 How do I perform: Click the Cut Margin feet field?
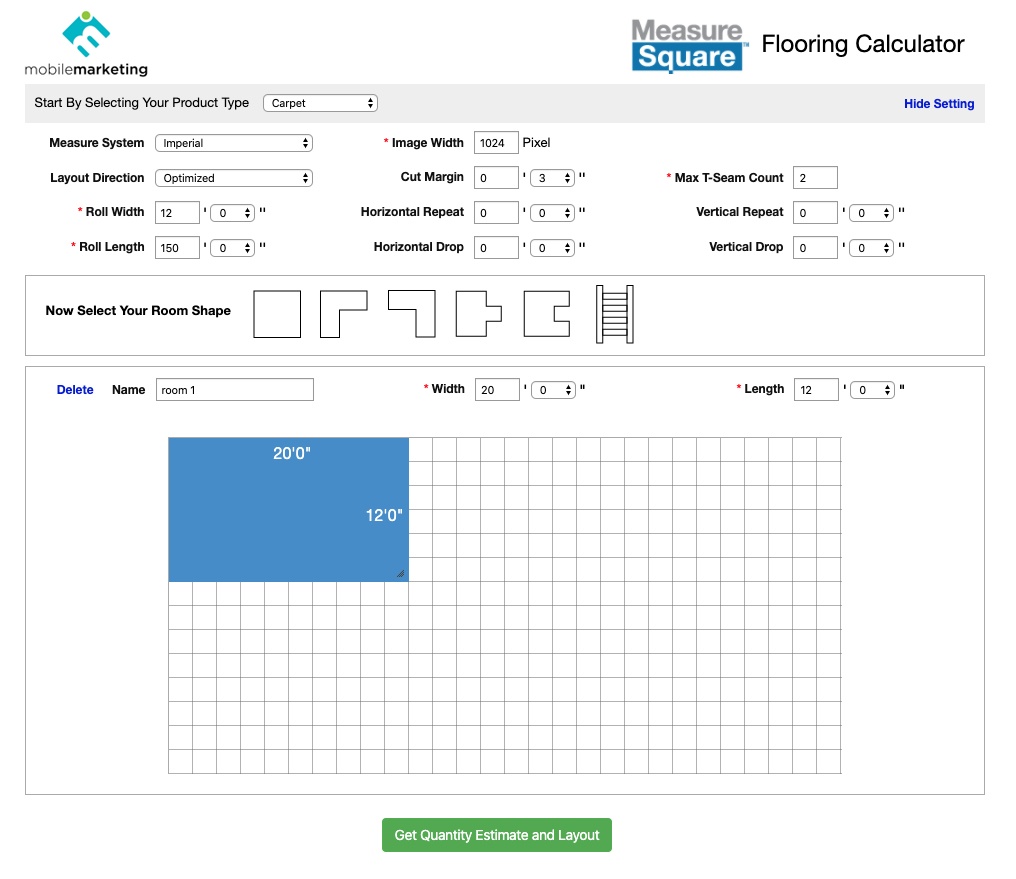[496, 177]
